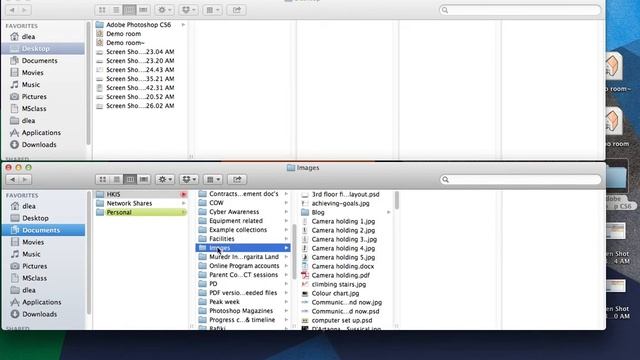Click Share button in Desktop window toolbar
This screenshot has width=640, height=360.
pyautogui.click(x=237, y=10)
